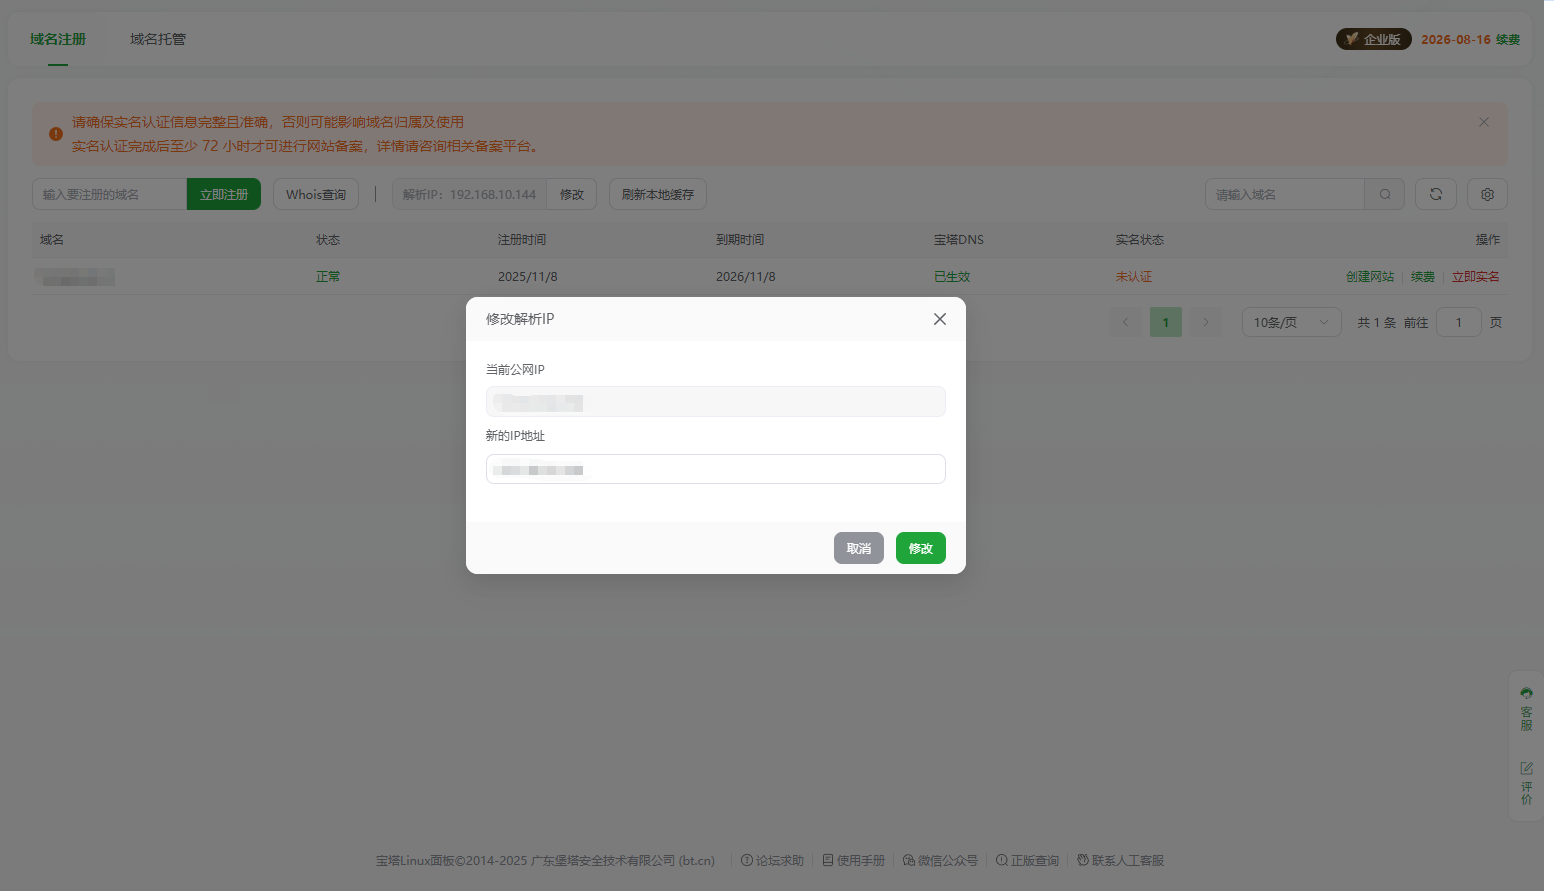Click the 正版查询 verification icon in footer
Viewport: 1554px width, 891px height.
(1001, 859)
